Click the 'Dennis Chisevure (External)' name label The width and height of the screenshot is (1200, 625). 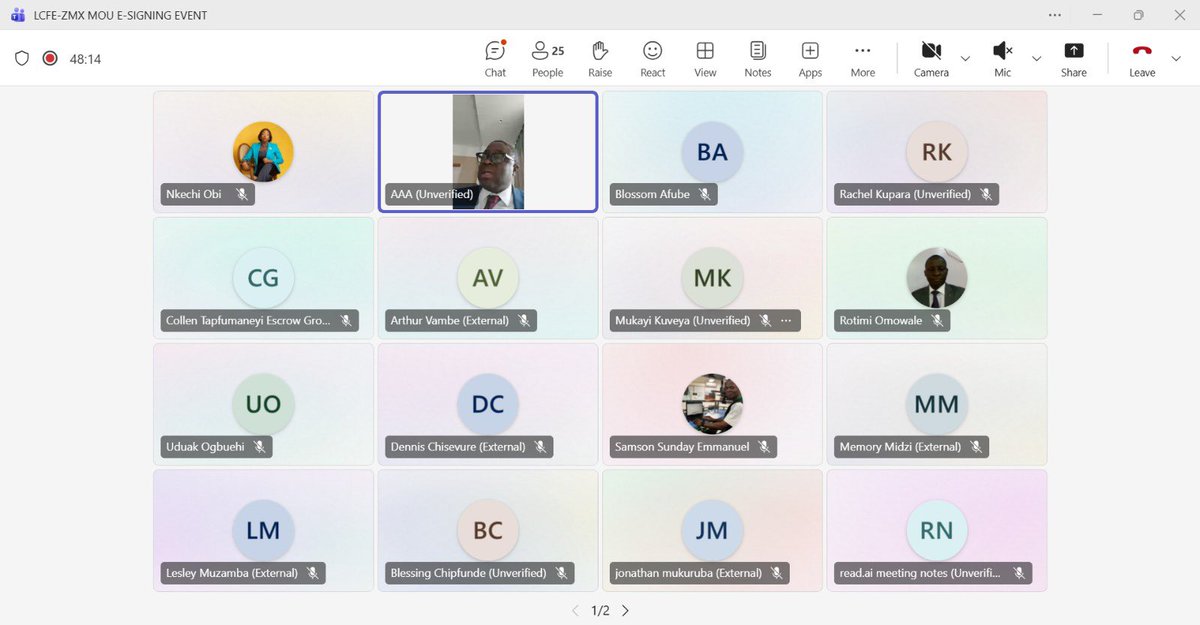(x=457, y=447)
